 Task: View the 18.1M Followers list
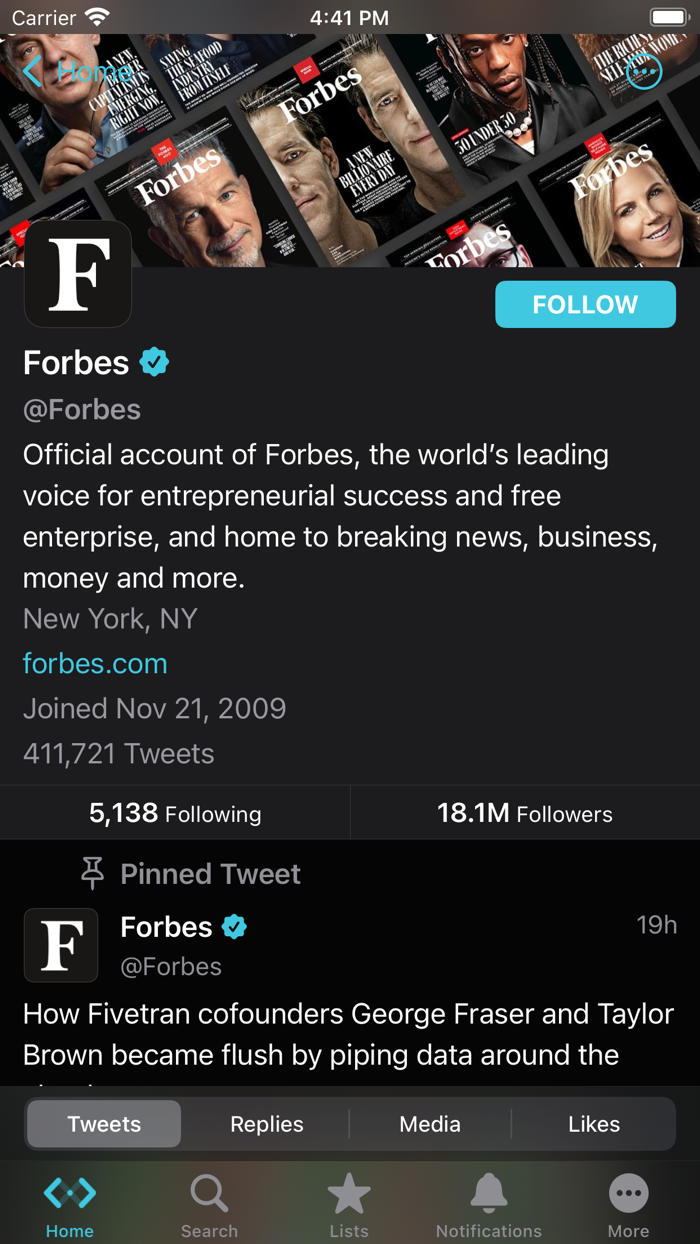(525, 813)
